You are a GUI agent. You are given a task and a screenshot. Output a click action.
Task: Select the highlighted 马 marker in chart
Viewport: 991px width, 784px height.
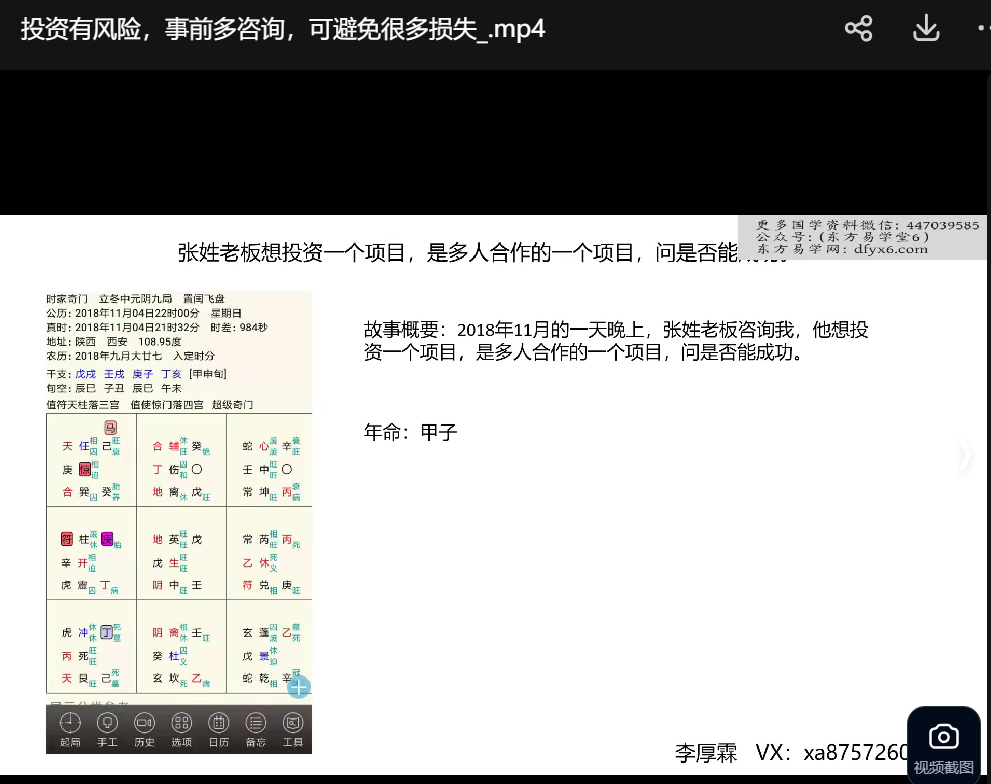pyautogui.click(x=110, y=428)
